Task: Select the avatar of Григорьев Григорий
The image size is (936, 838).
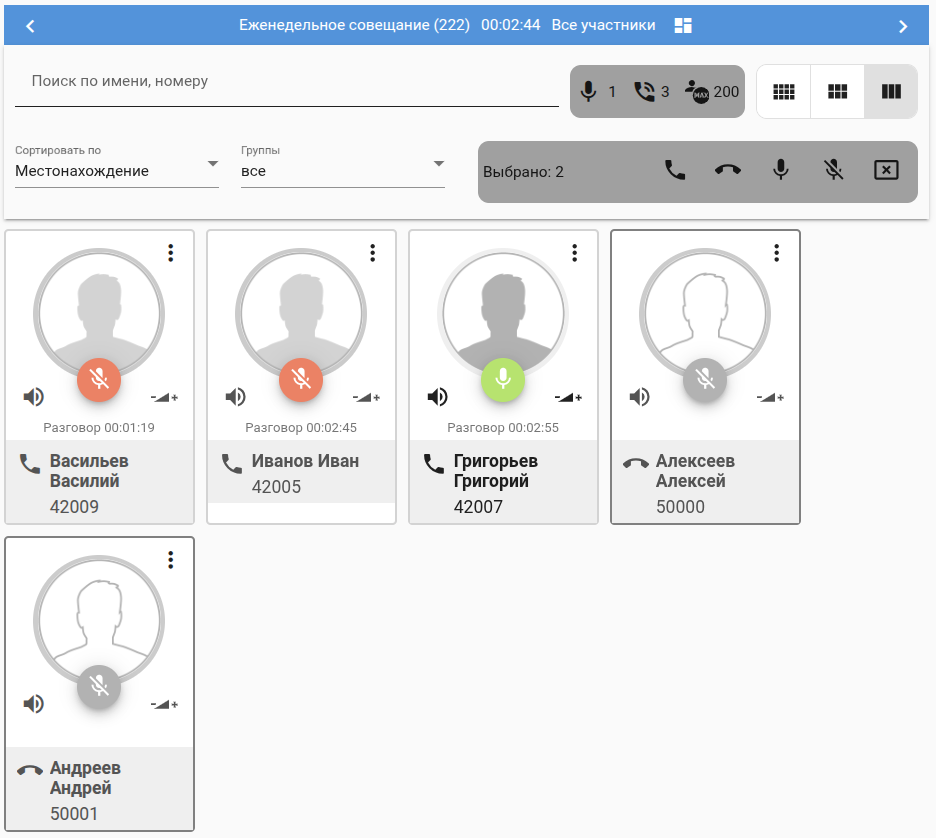Action: tap(503, 313)
